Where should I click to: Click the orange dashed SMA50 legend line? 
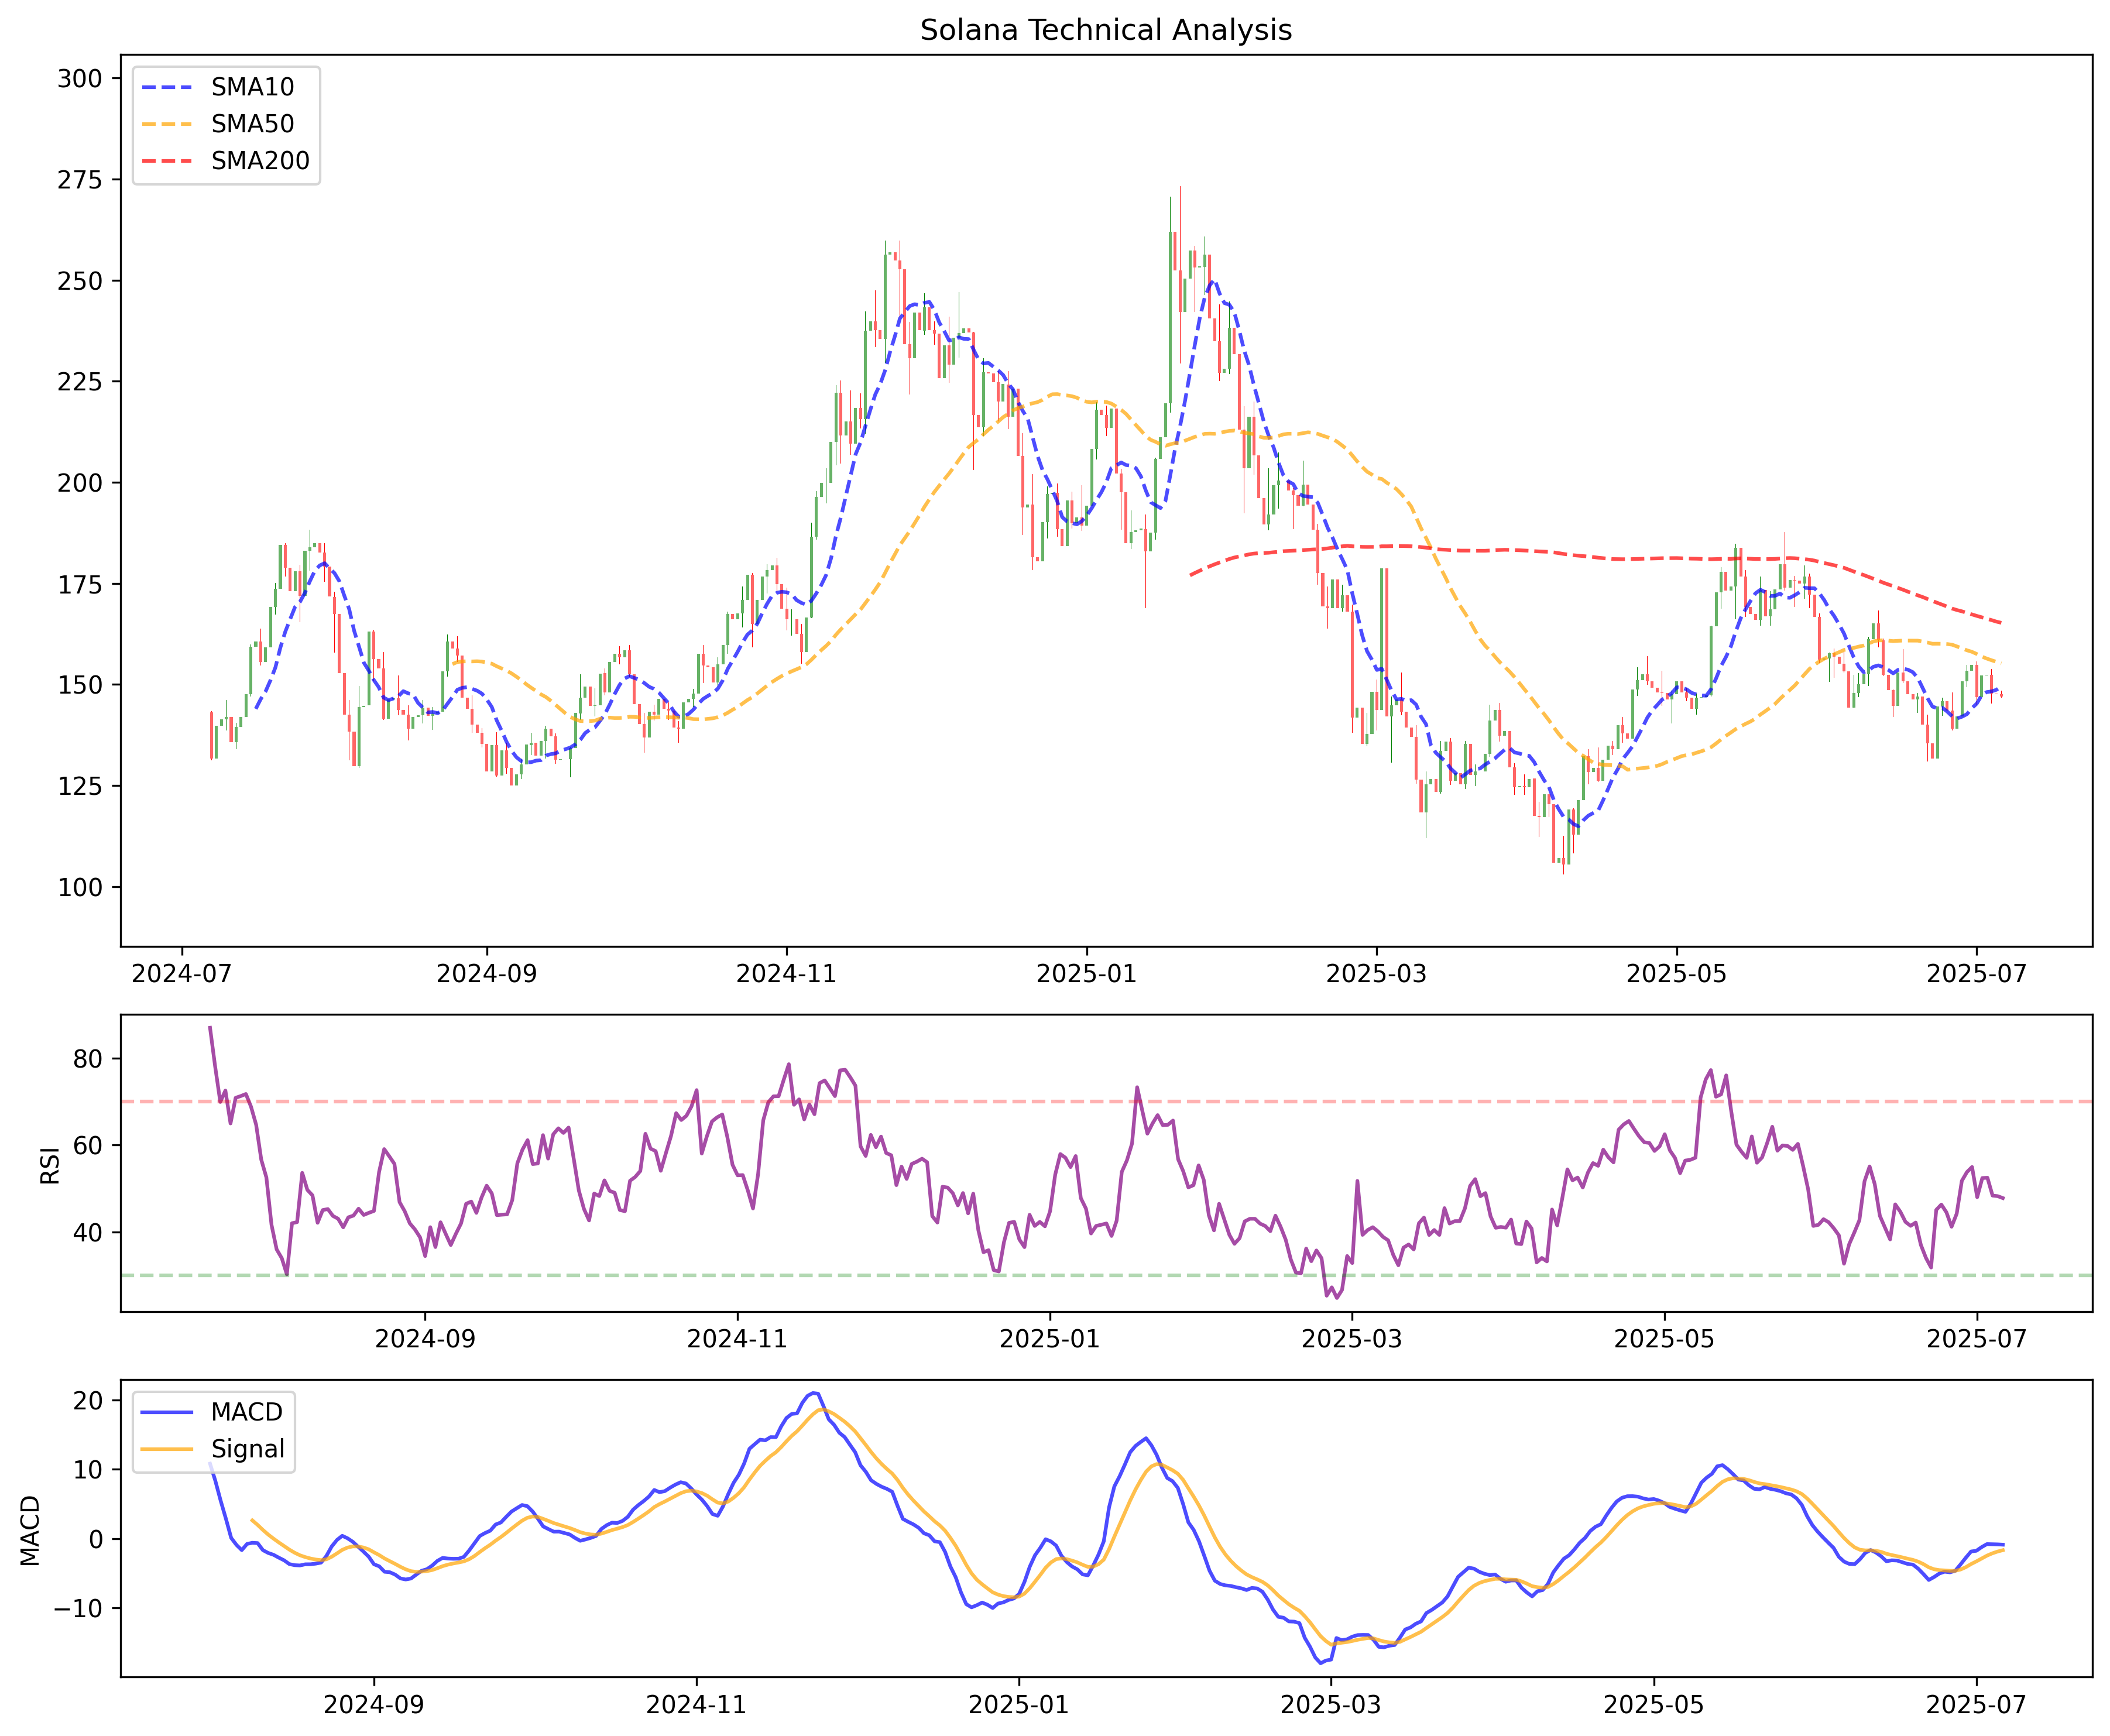167,124
